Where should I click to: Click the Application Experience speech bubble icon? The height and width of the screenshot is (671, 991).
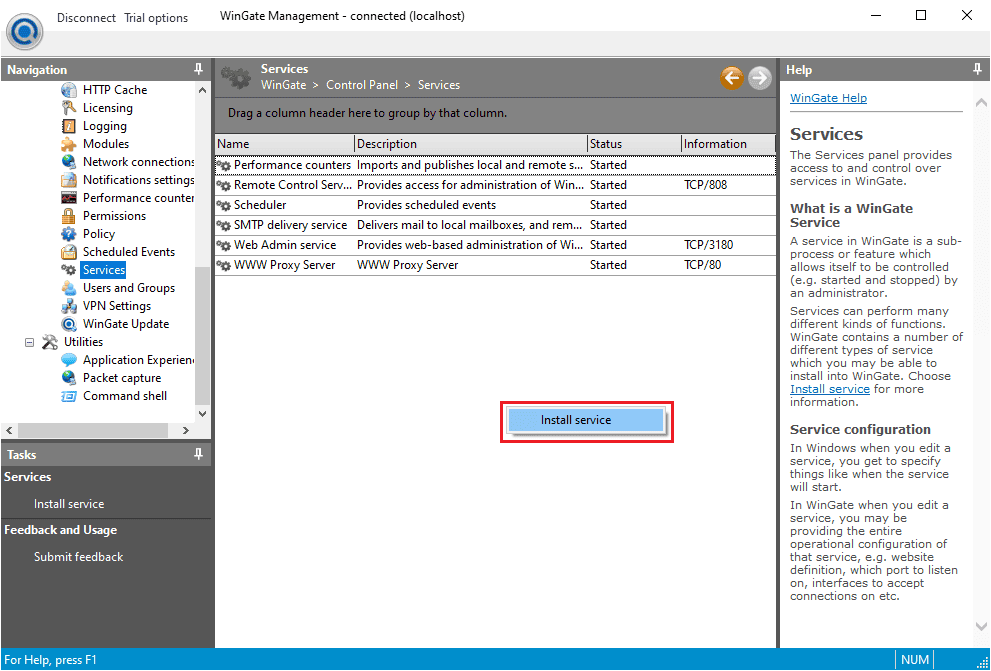[69, 360]
